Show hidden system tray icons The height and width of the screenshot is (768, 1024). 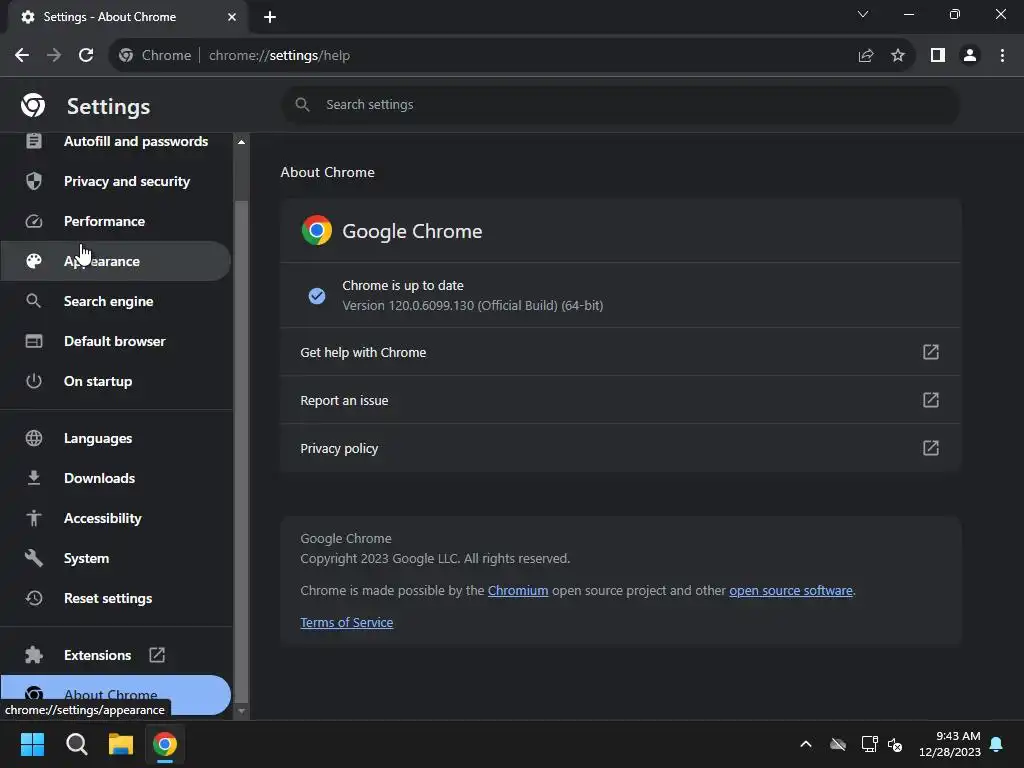806,744
